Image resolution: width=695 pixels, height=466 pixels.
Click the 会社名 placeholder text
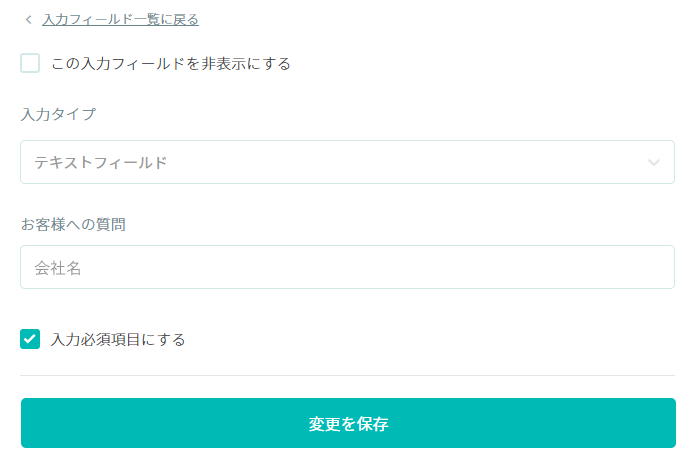click(57, 267)
